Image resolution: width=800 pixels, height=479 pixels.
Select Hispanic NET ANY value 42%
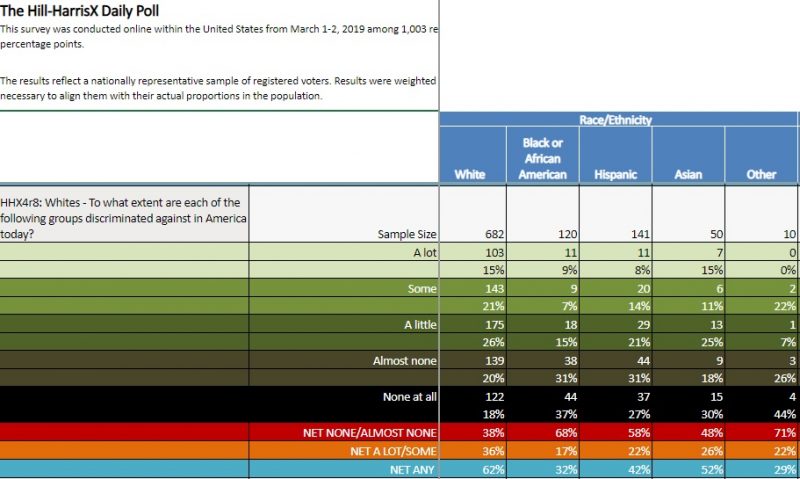pyautogui.click(x=639, y=470)
